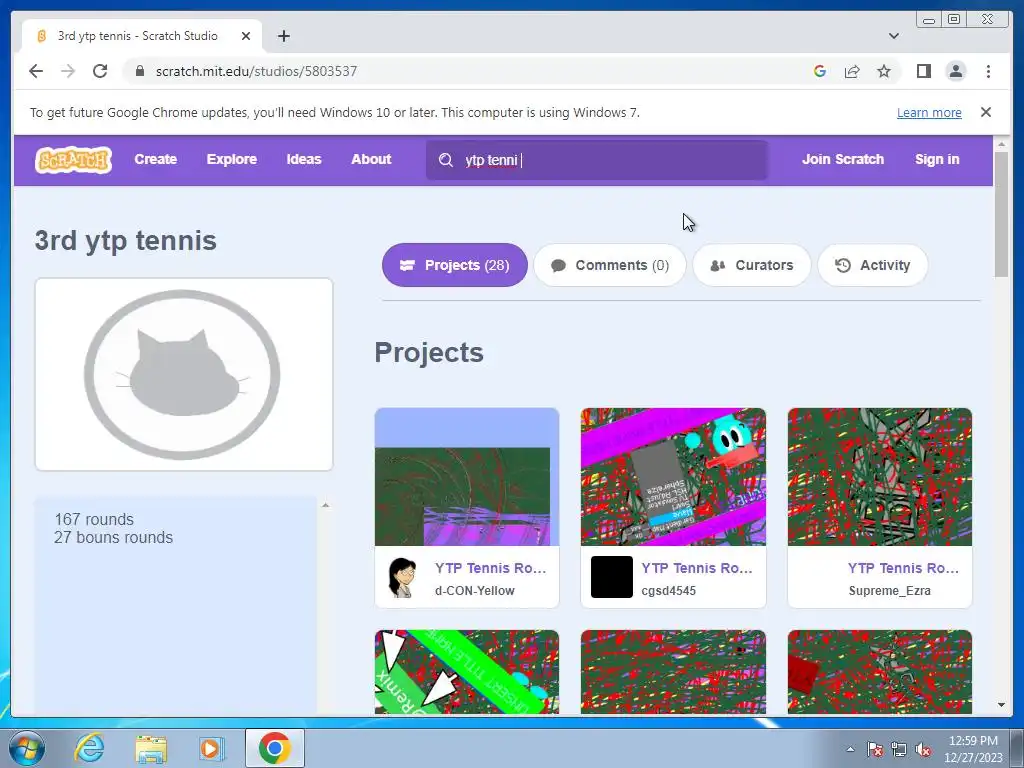Click the page vertical scrollbar thumb
Screen dimensions: 1024x768
tap(1002, 214)
